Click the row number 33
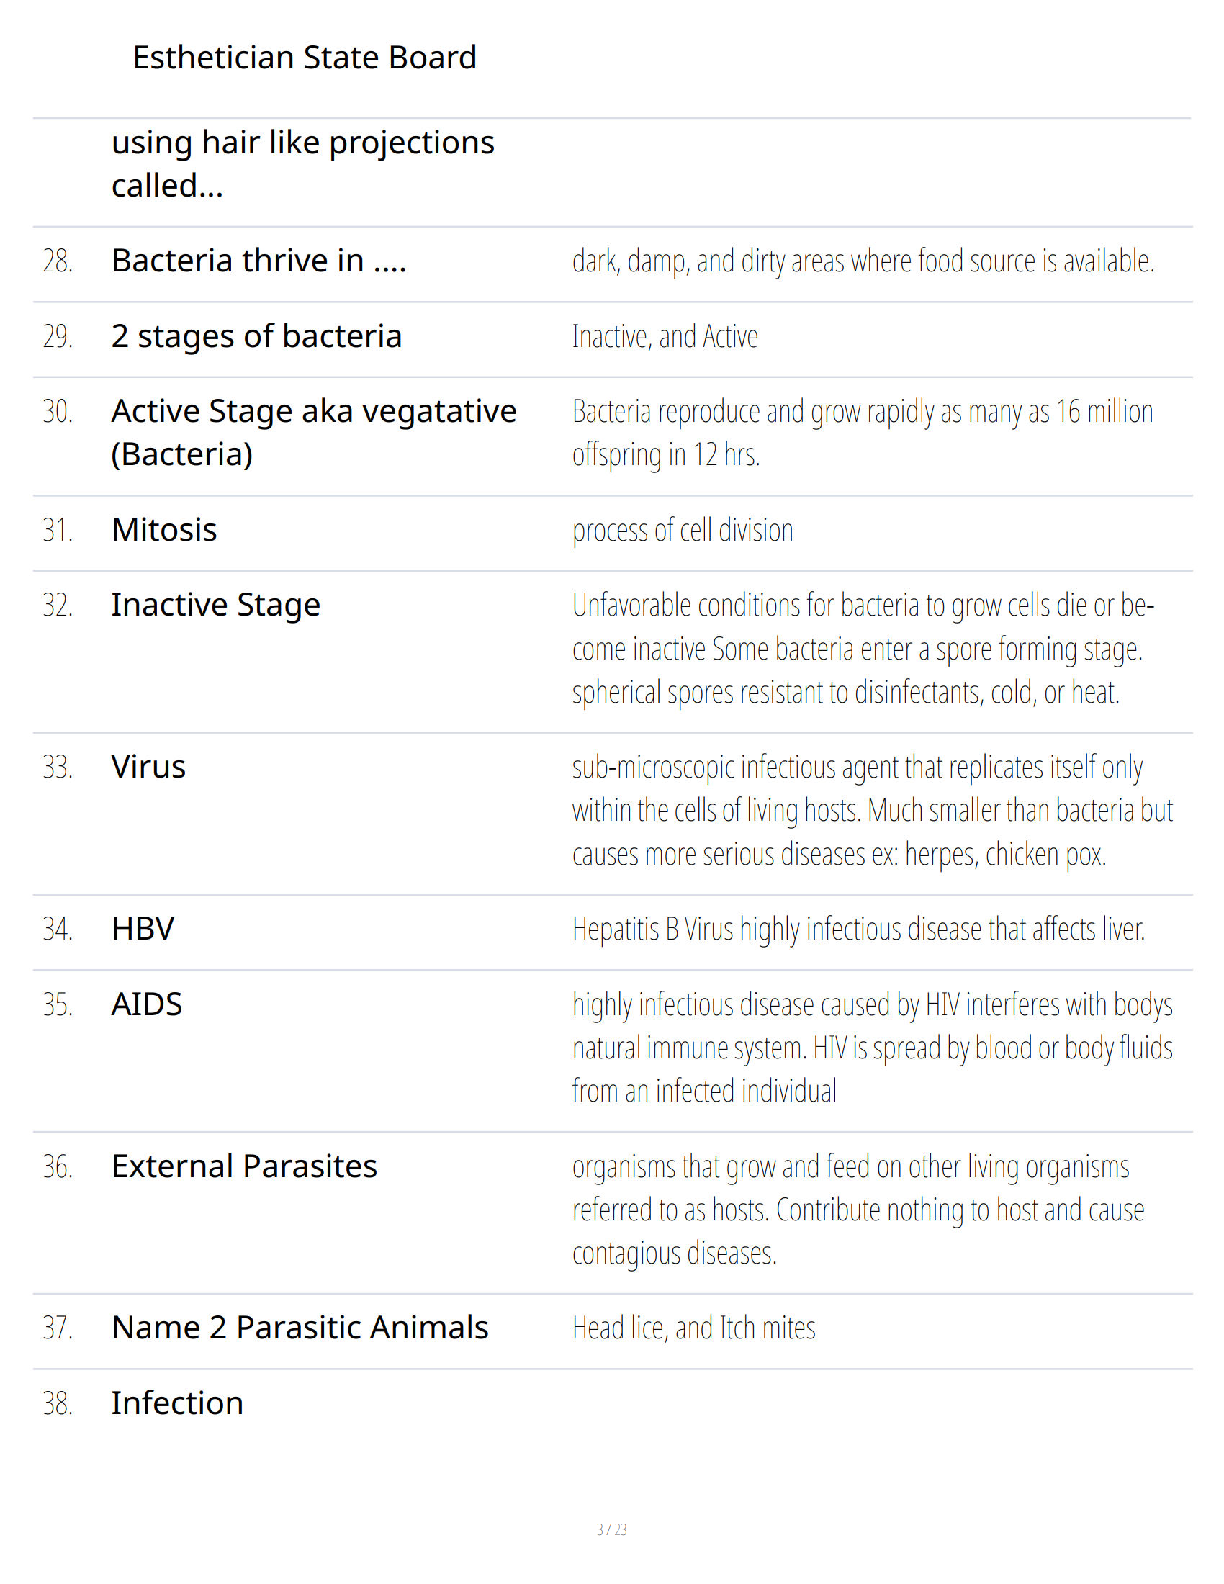Screen dimensions: 1224x1584 [57, 767]
